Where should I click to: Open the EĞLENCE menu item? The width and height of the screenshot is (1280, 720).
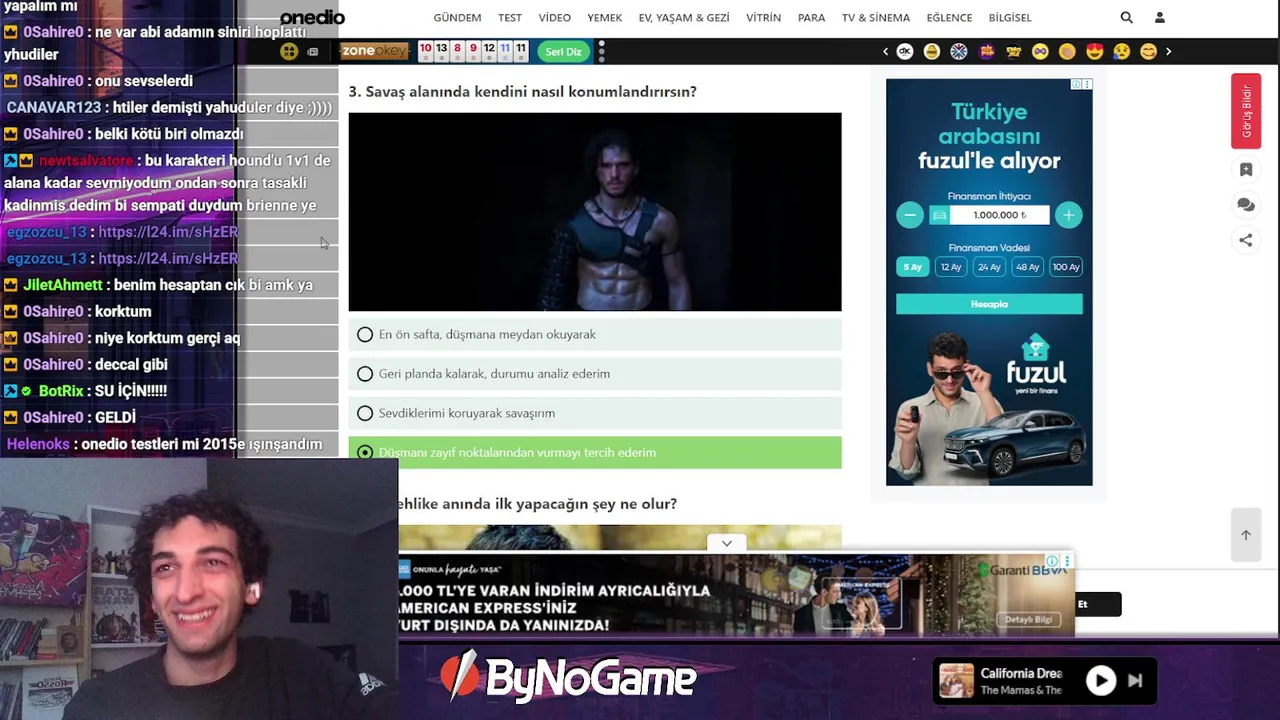coord(950,18)
